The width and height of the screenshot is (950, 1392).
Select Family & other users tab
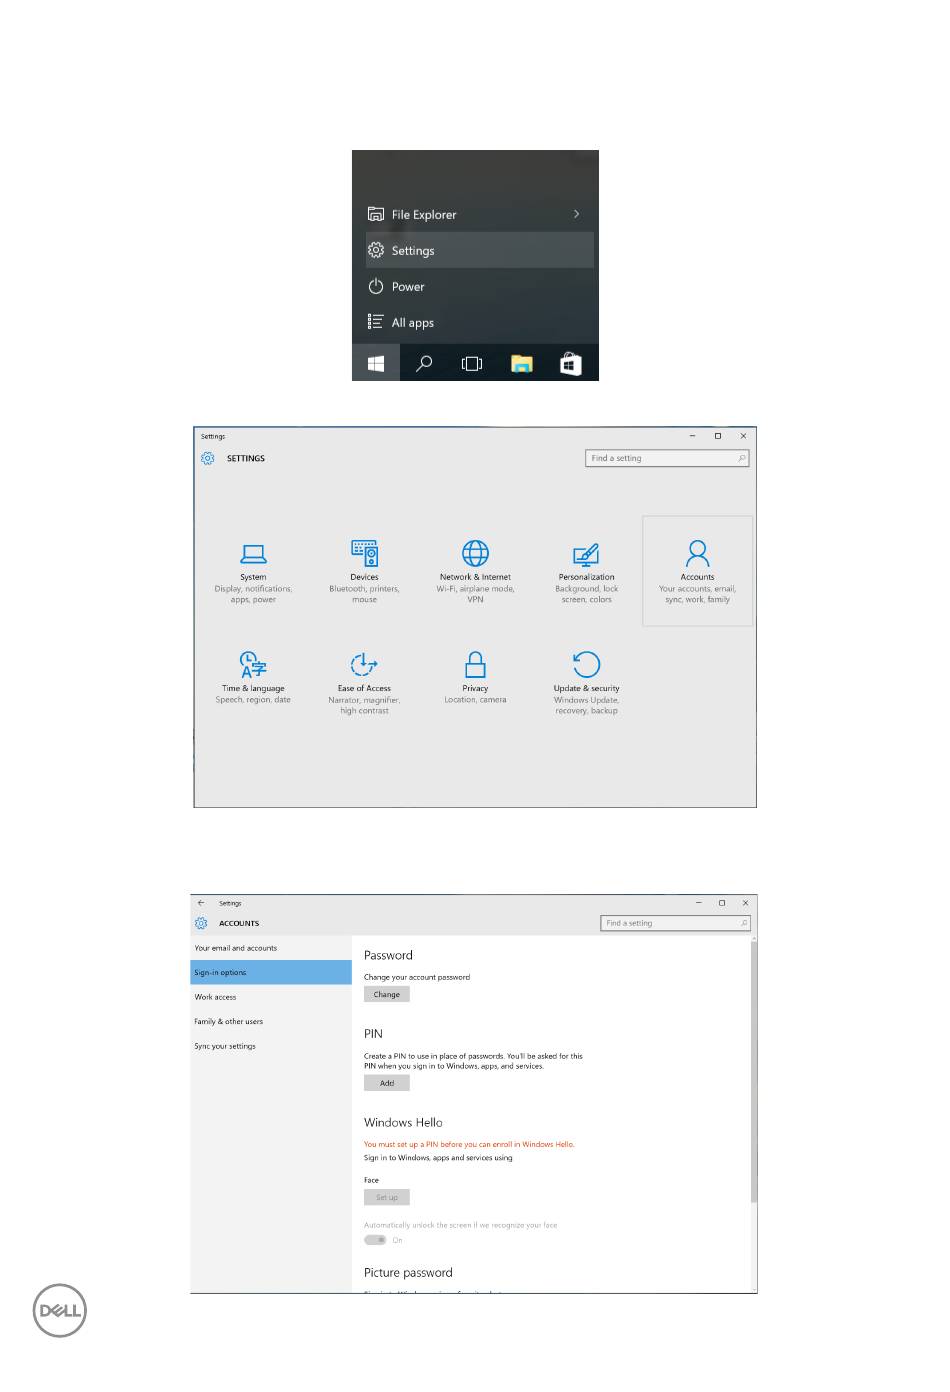(271, 1021)
